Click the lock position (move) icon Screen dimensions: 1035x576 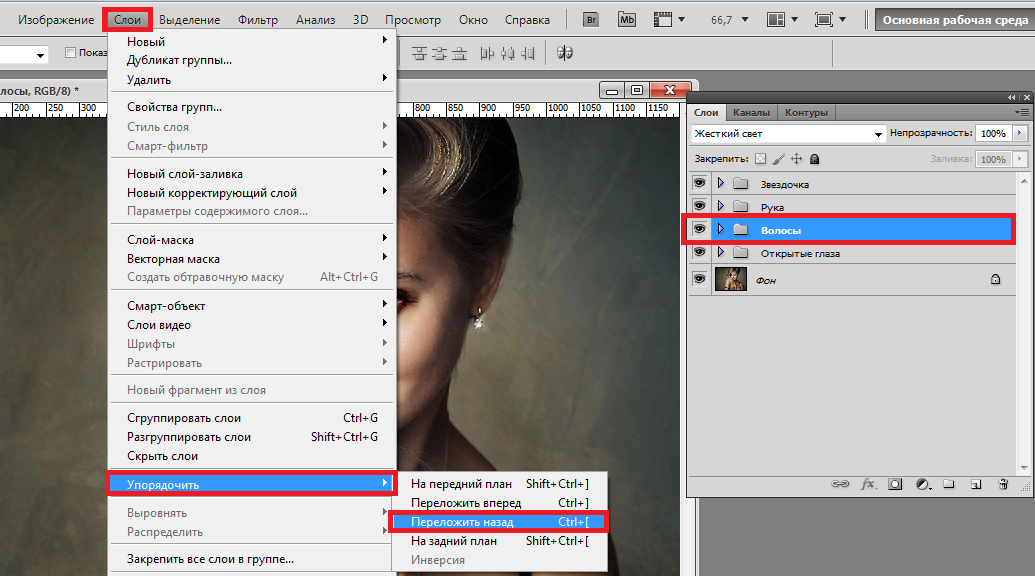click(796, 159)
